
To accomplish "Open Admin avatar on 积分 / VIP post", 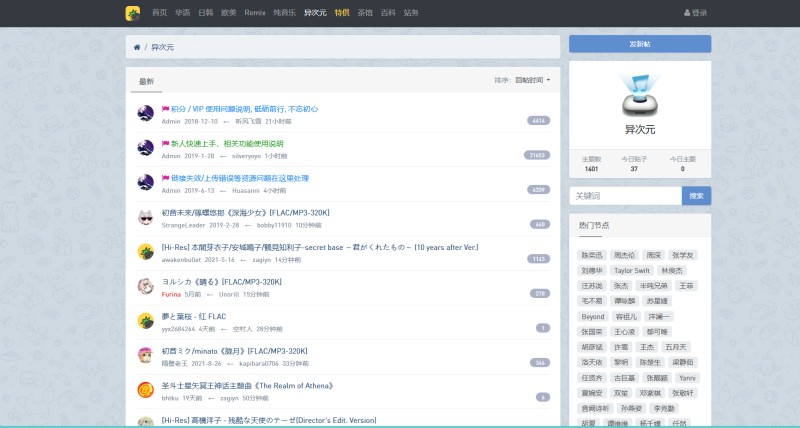I will (x=145, y=113).
